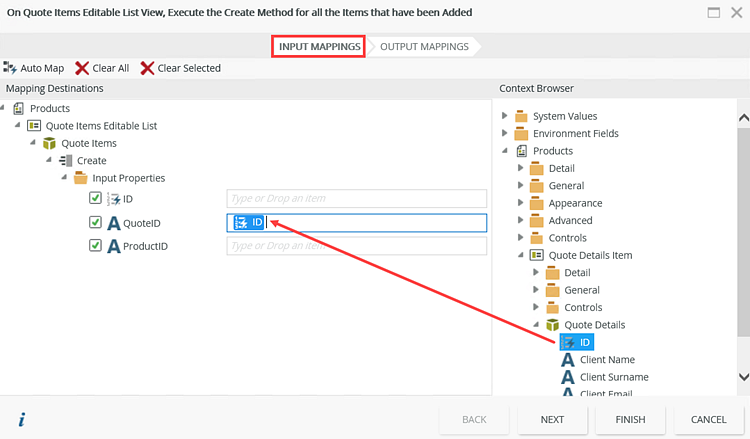Image resolution: width=750 pixels, height=439 pixels.
Task: Select the Input Mappings tab
Action: pyautogui.click(x=319, y=46)
